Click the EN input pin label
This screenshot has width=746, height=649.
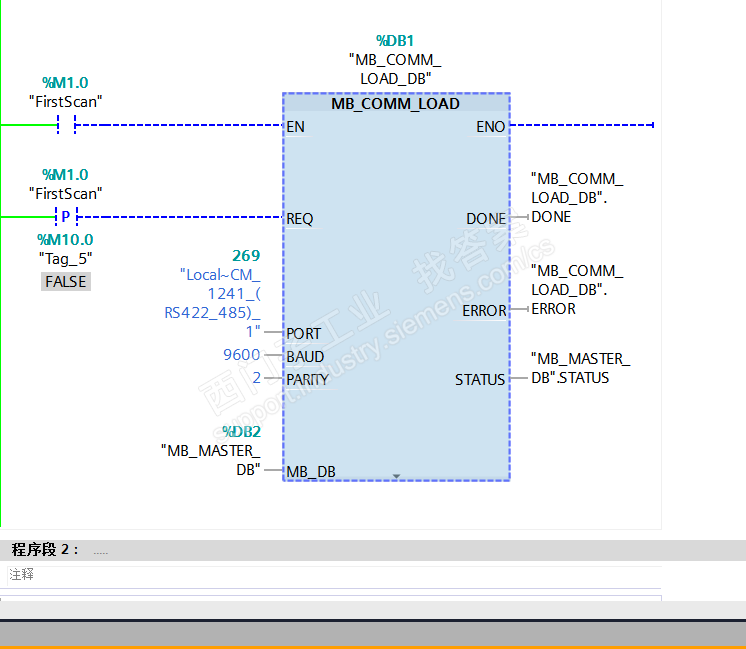pyautogui.click(x=295, y=127)
